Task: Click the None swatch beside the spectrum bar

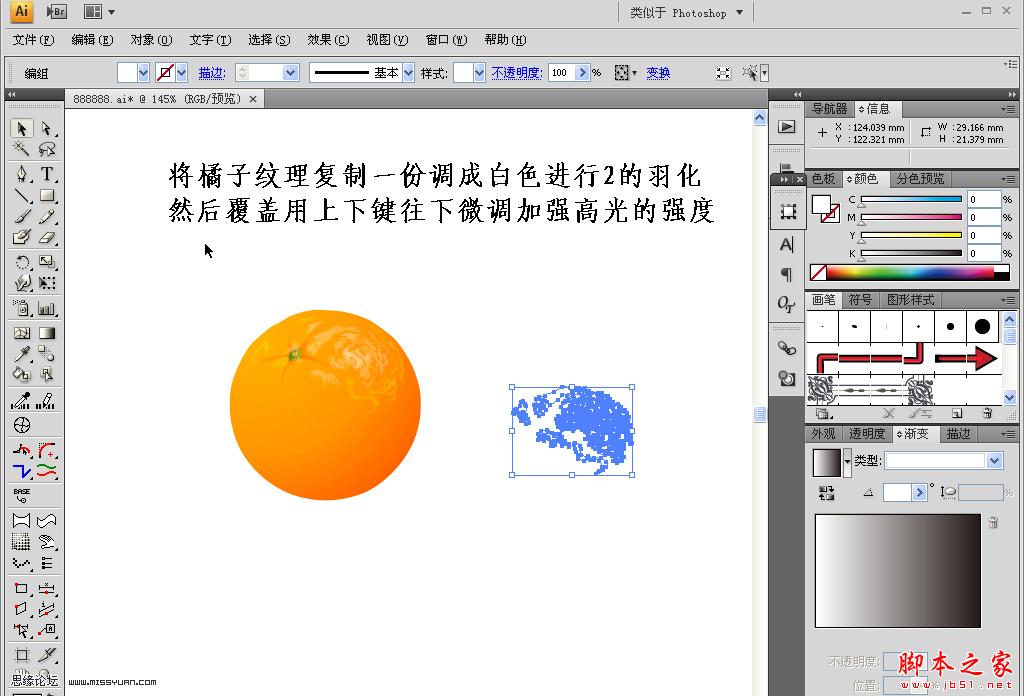Action: tap(818, 272)
